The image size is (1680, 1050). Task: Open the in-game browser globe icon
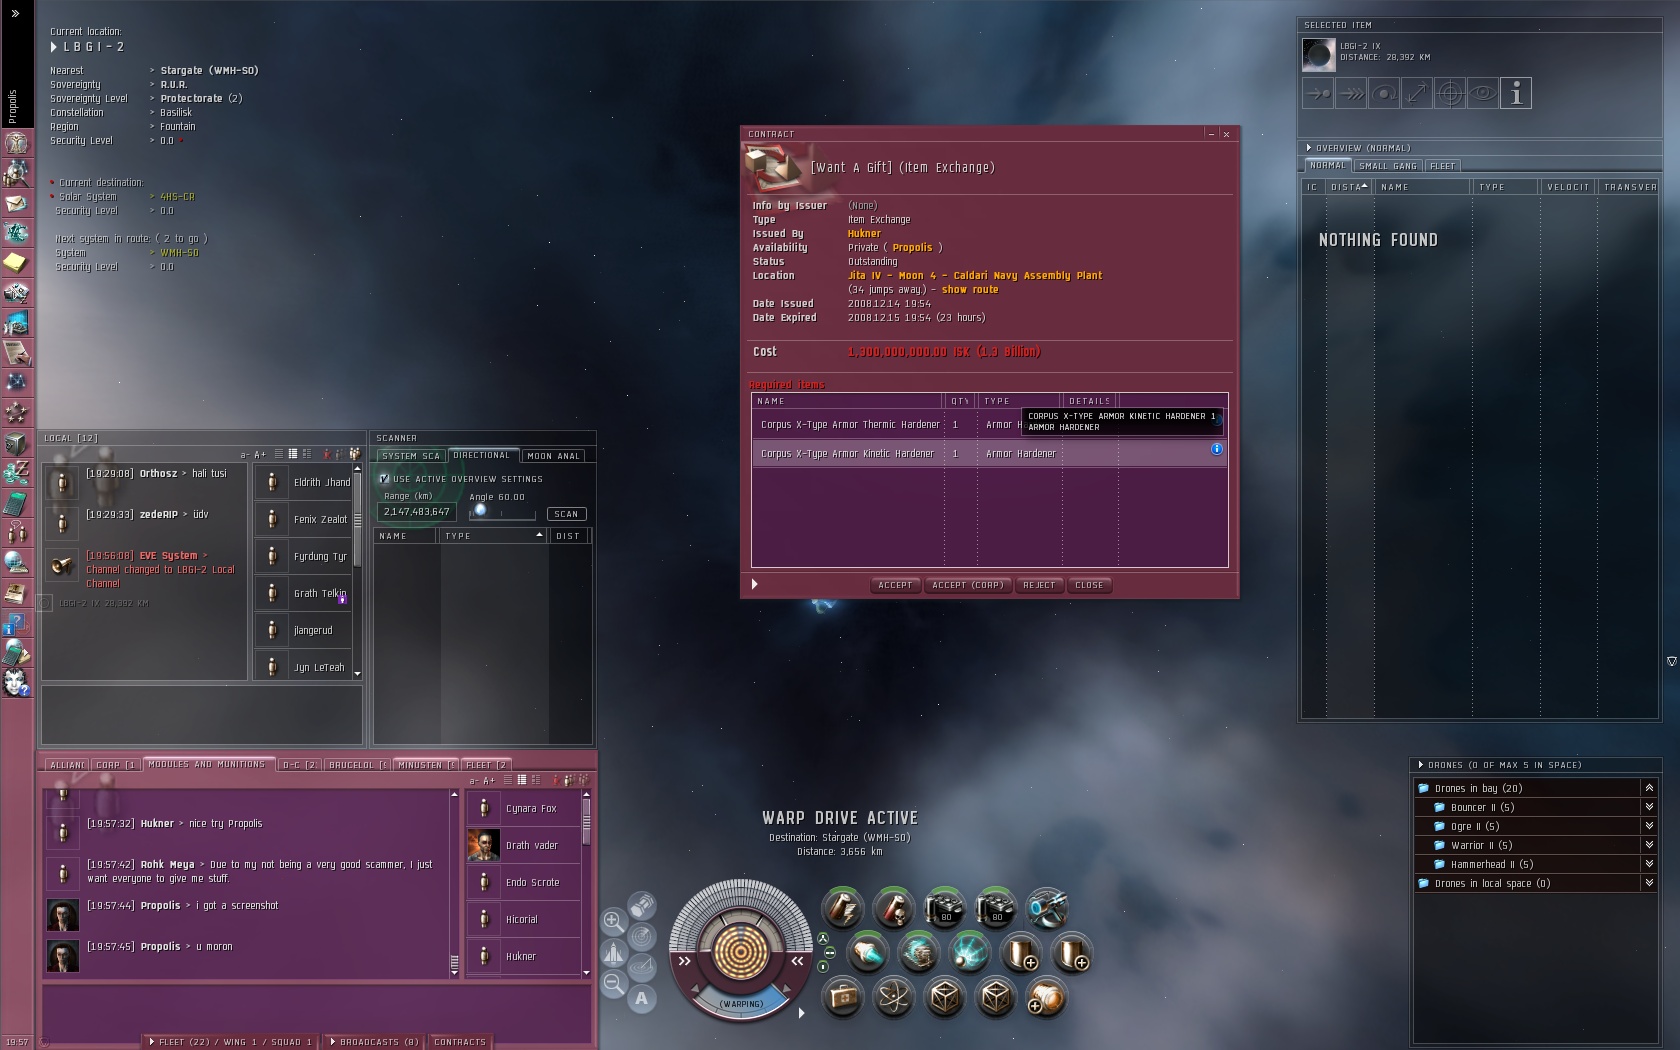(x=16, y=563)
